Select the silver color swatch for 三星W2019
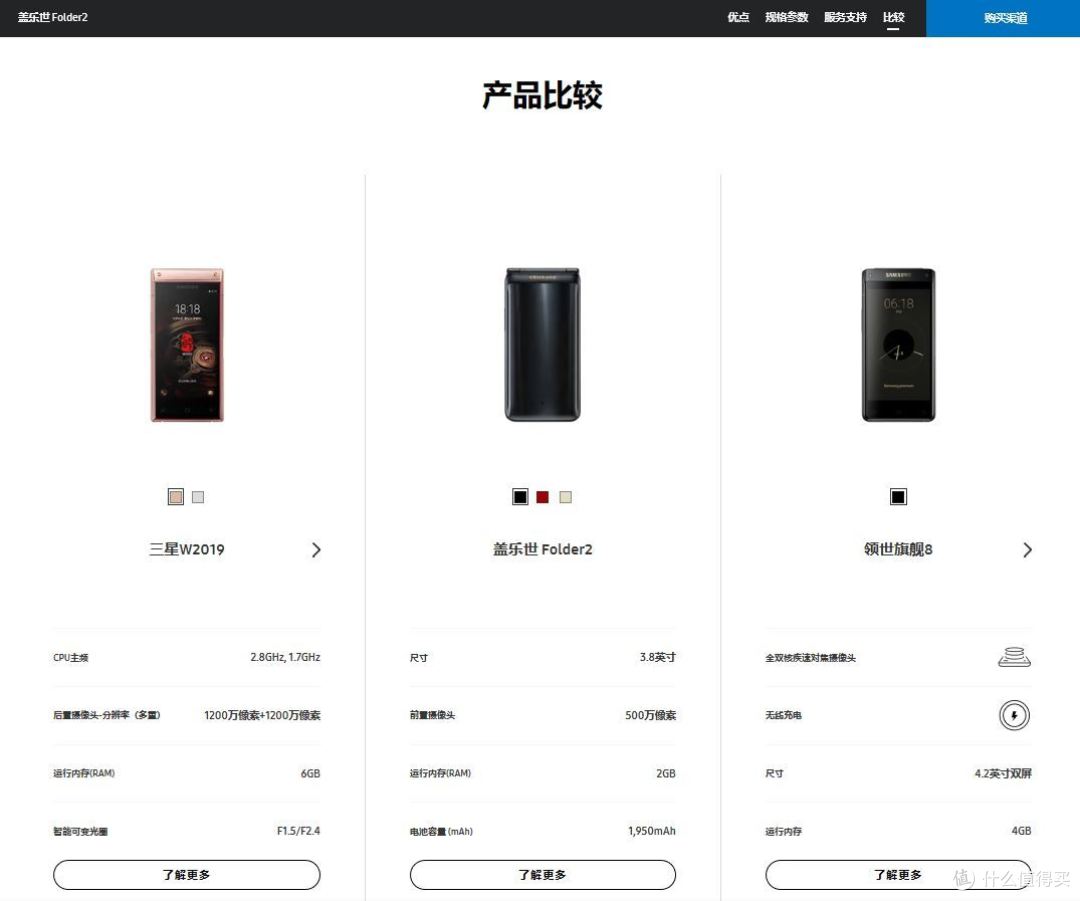Viewport: 1080px width, 901px height. [198, 497]
